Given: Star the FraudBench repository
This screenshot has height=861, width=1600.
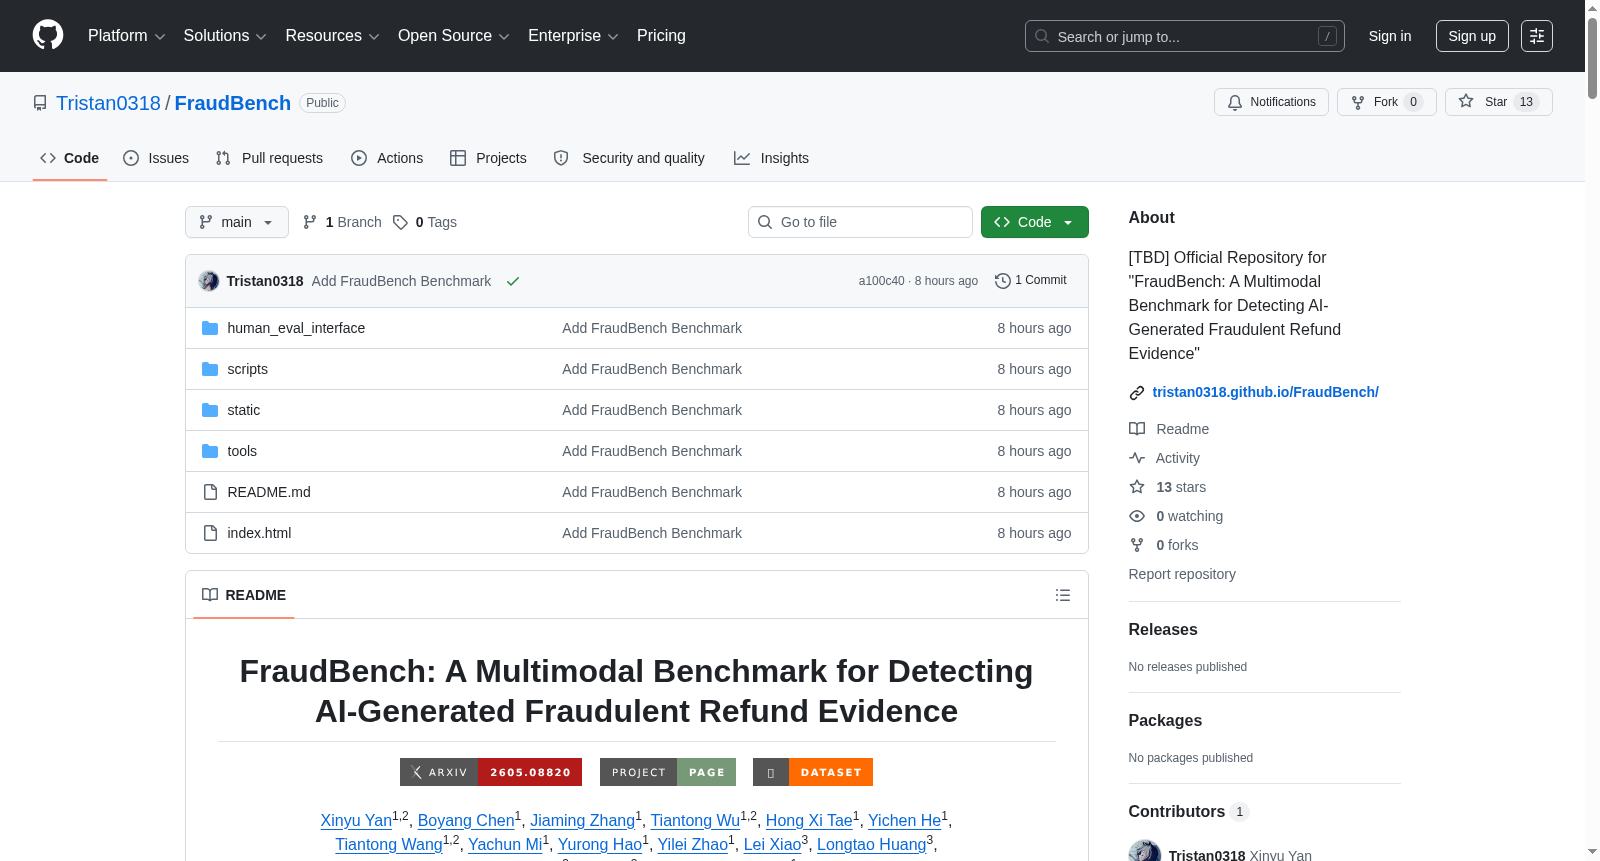Looking at the screenshot, I should point(1498,102).
